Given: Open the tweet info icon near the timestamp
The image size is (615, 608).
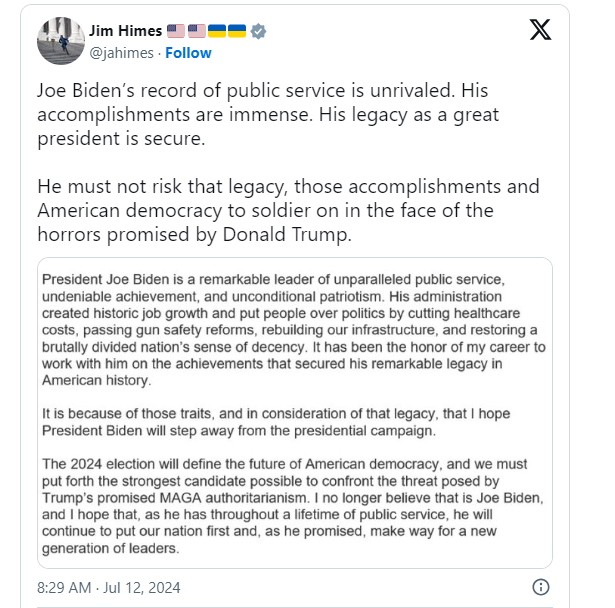Looking at the screenshot, I should 540,586.
